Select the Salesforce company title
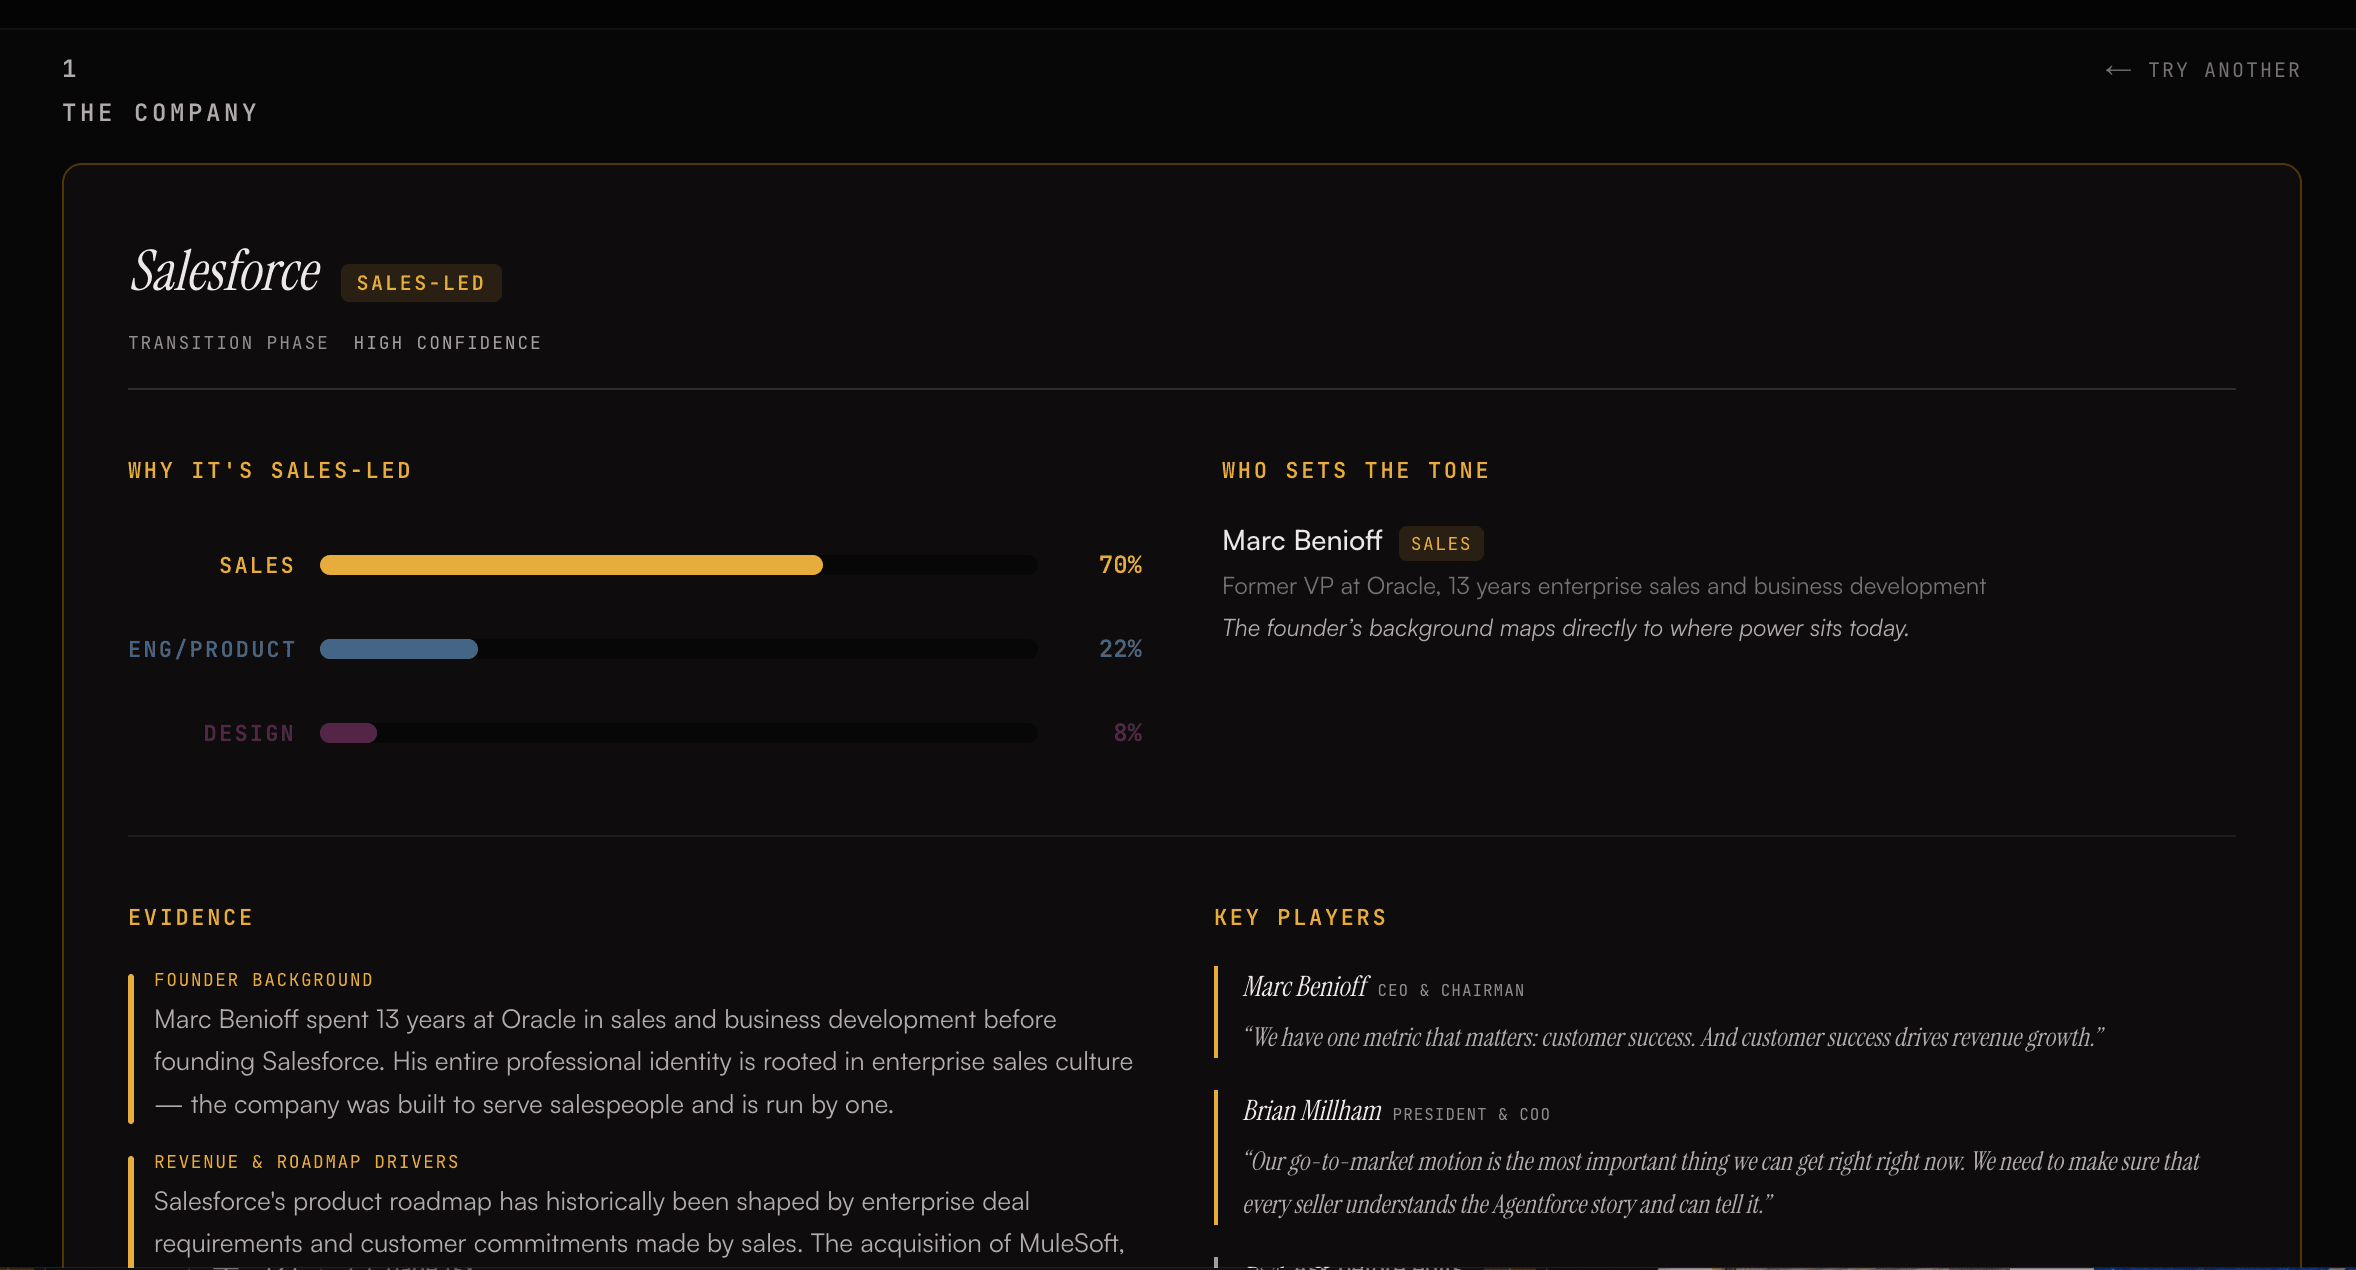The height and width of the screenshot is (1270, 2356). pyautogui.click(x=224, y=270)
